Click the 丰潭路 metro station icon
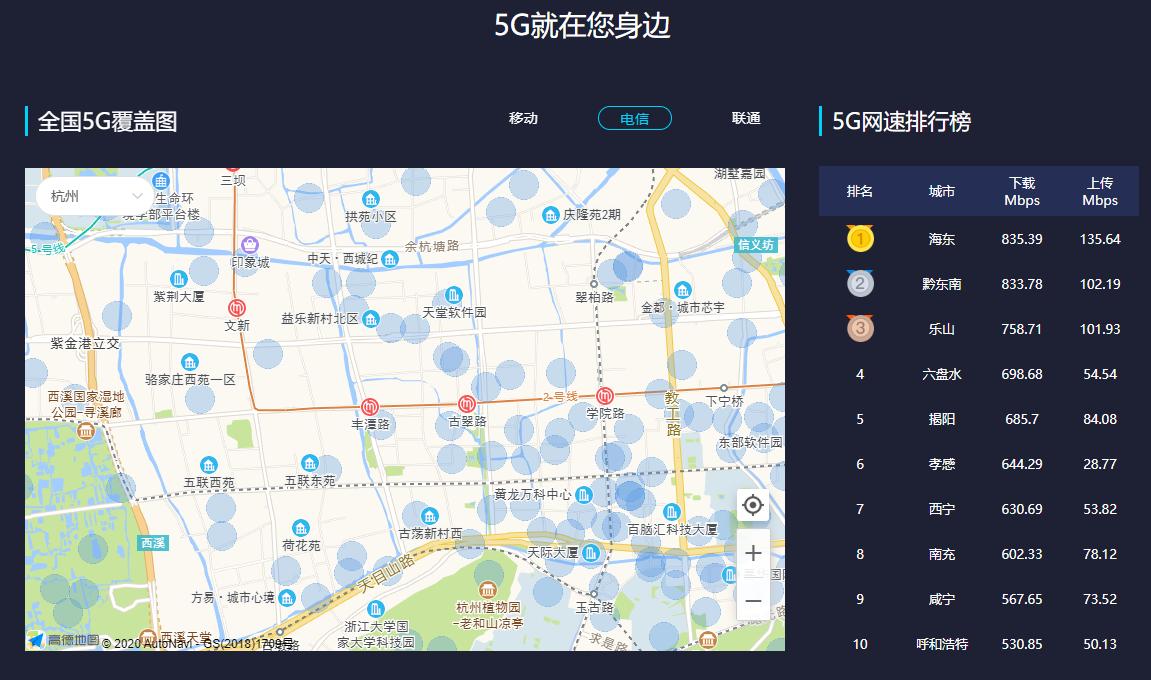Viewport: 1151px width, 680px height. [370, 406]
